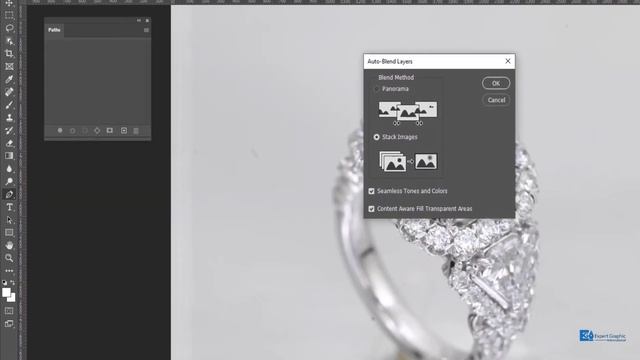The height and width of the screenshot is (360, 640).
Task: Select the Eraser tool
Action: 9,143
